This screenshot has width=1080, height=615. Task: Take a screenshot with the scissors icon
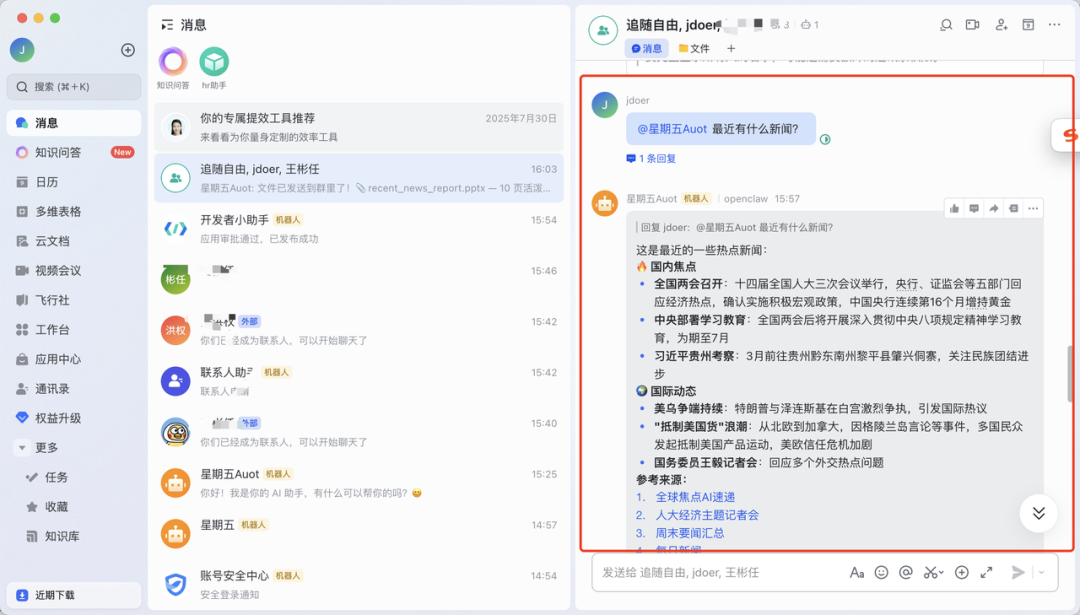click(x=930, y=572)
